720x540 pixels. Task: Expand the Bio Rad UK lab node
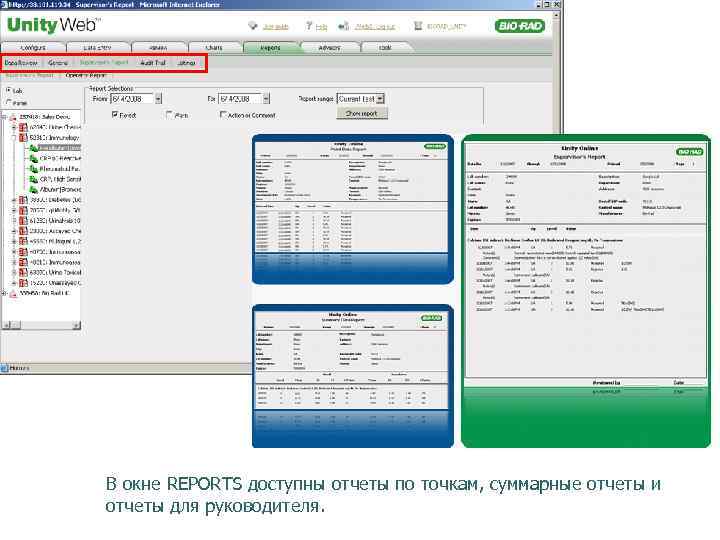point(4,293)
